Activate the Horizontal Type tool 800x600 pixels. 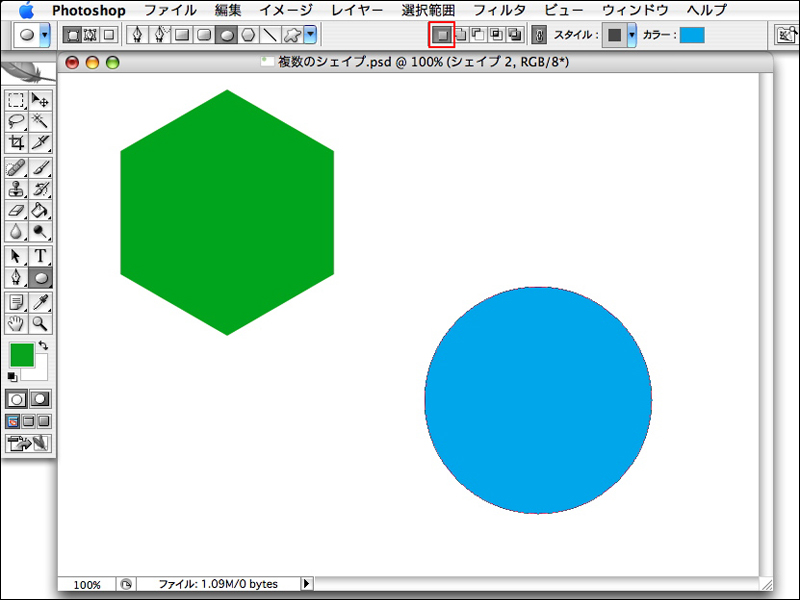(x=41, y=256)
